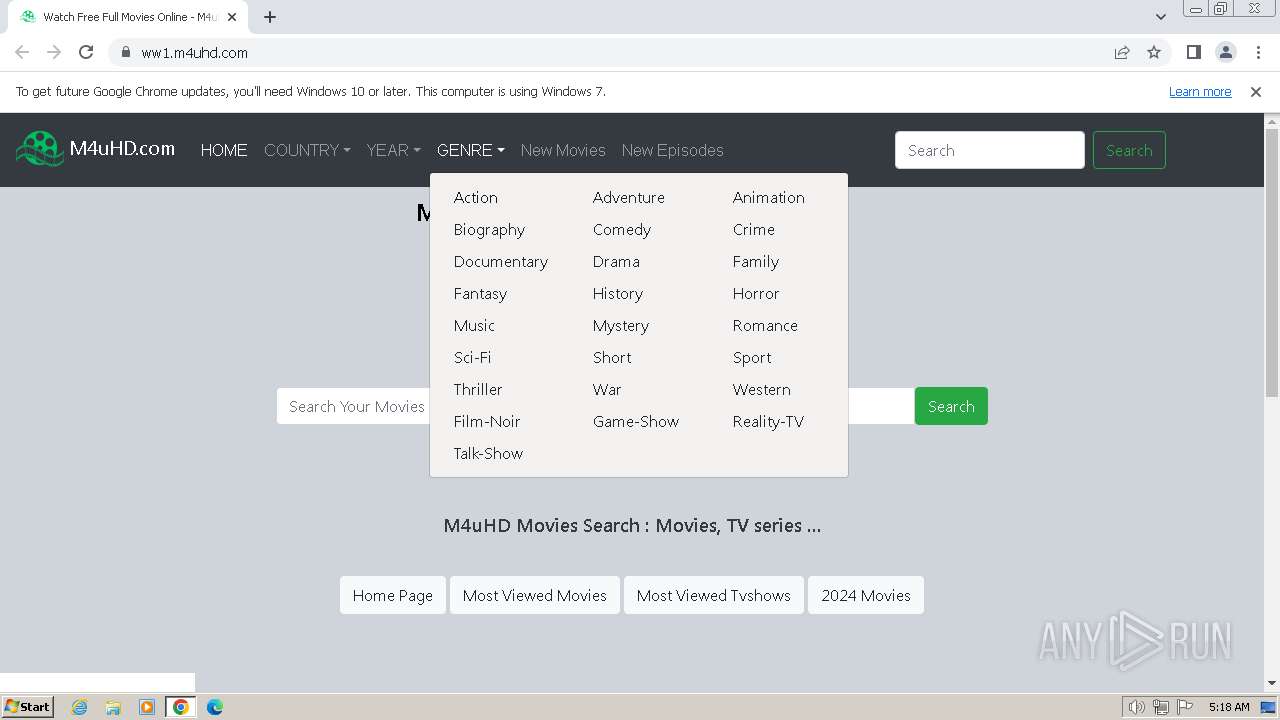Viewport: 1280px width, 720px height.
Task: Expand the COUNTRY dropdown menu
Action: pos(307,150)
